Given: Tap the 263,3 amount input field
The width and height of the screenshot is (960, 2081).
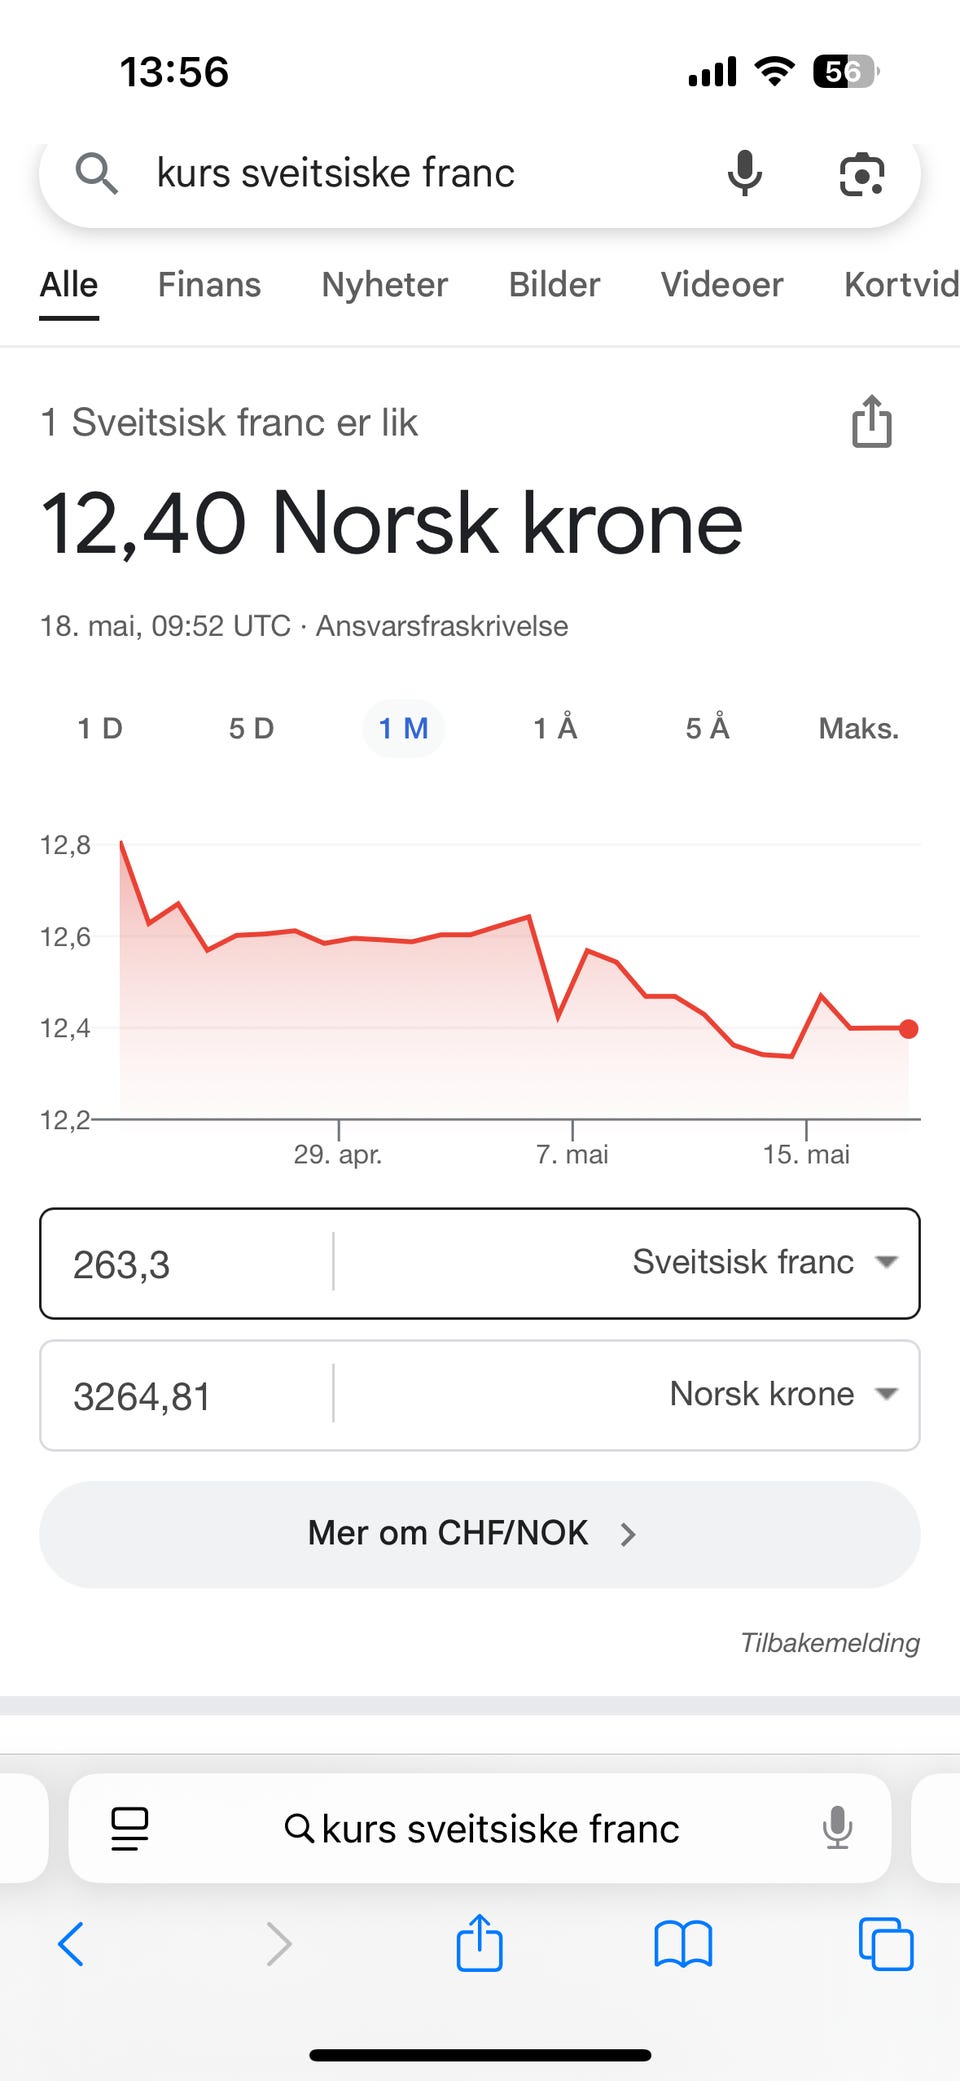Looking at the screenshot, I should 185,1264.
